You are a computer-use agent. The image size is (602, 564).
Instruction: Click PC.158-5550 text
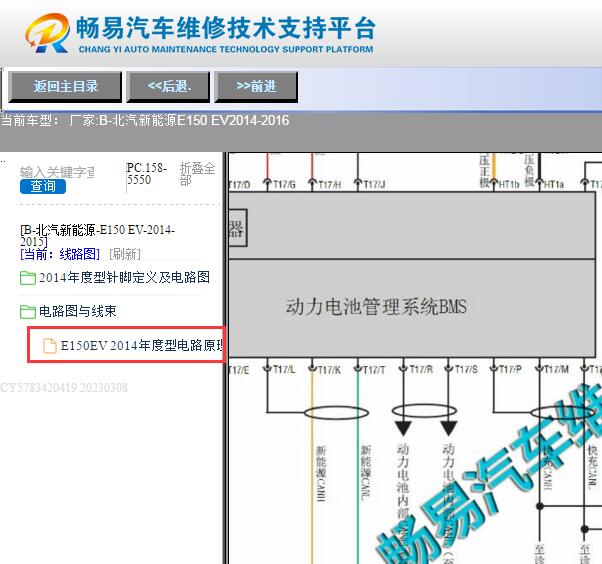[x=146, y=174]
